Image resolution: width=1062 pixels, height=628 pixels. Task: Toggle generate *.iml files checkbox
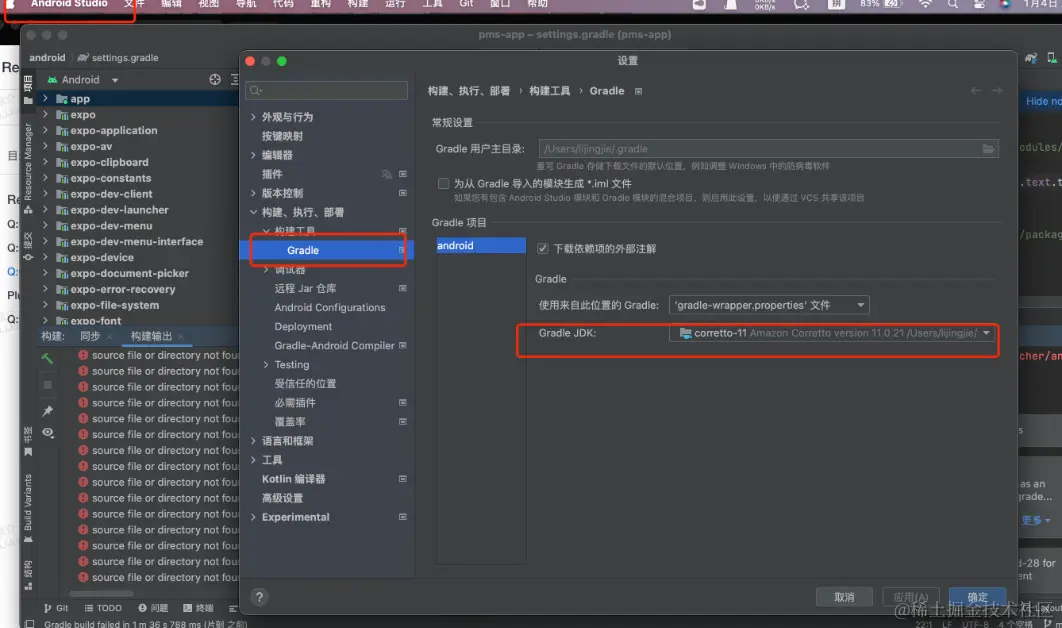[444, 184]
